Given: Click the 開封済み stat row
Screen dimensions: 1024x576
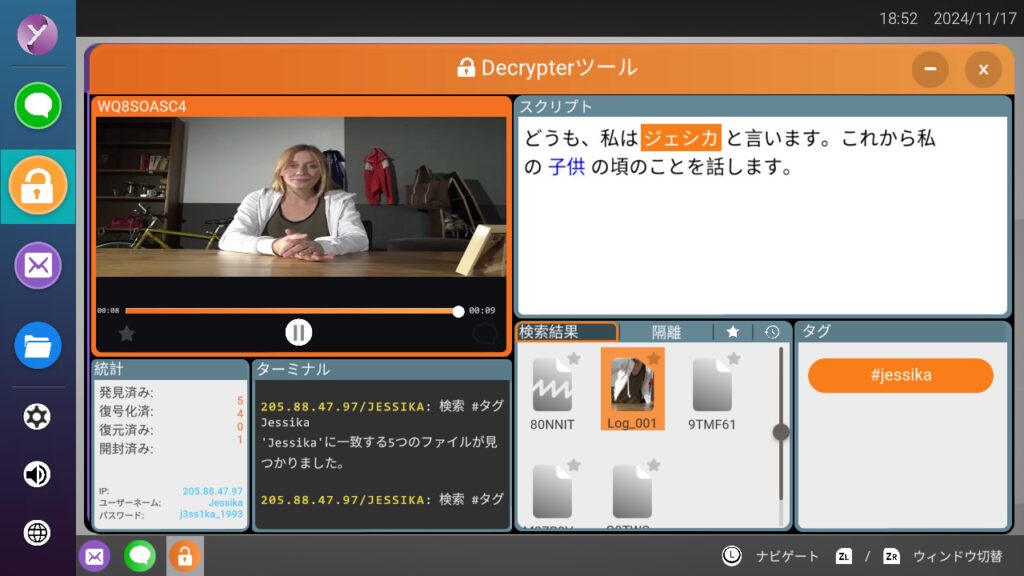Looking at the screenshot, I should (170, 449).
